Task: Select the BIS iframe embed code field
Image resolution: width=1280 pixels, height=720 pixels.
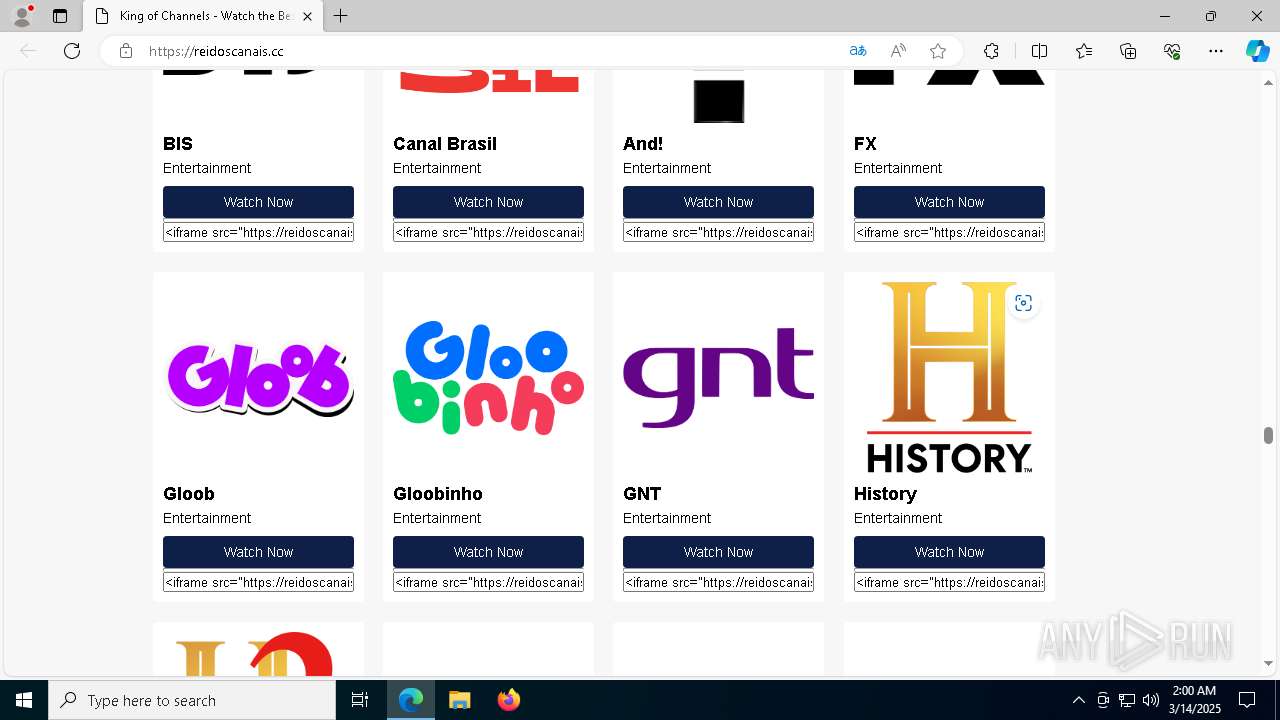Action: tap(258, 232)
